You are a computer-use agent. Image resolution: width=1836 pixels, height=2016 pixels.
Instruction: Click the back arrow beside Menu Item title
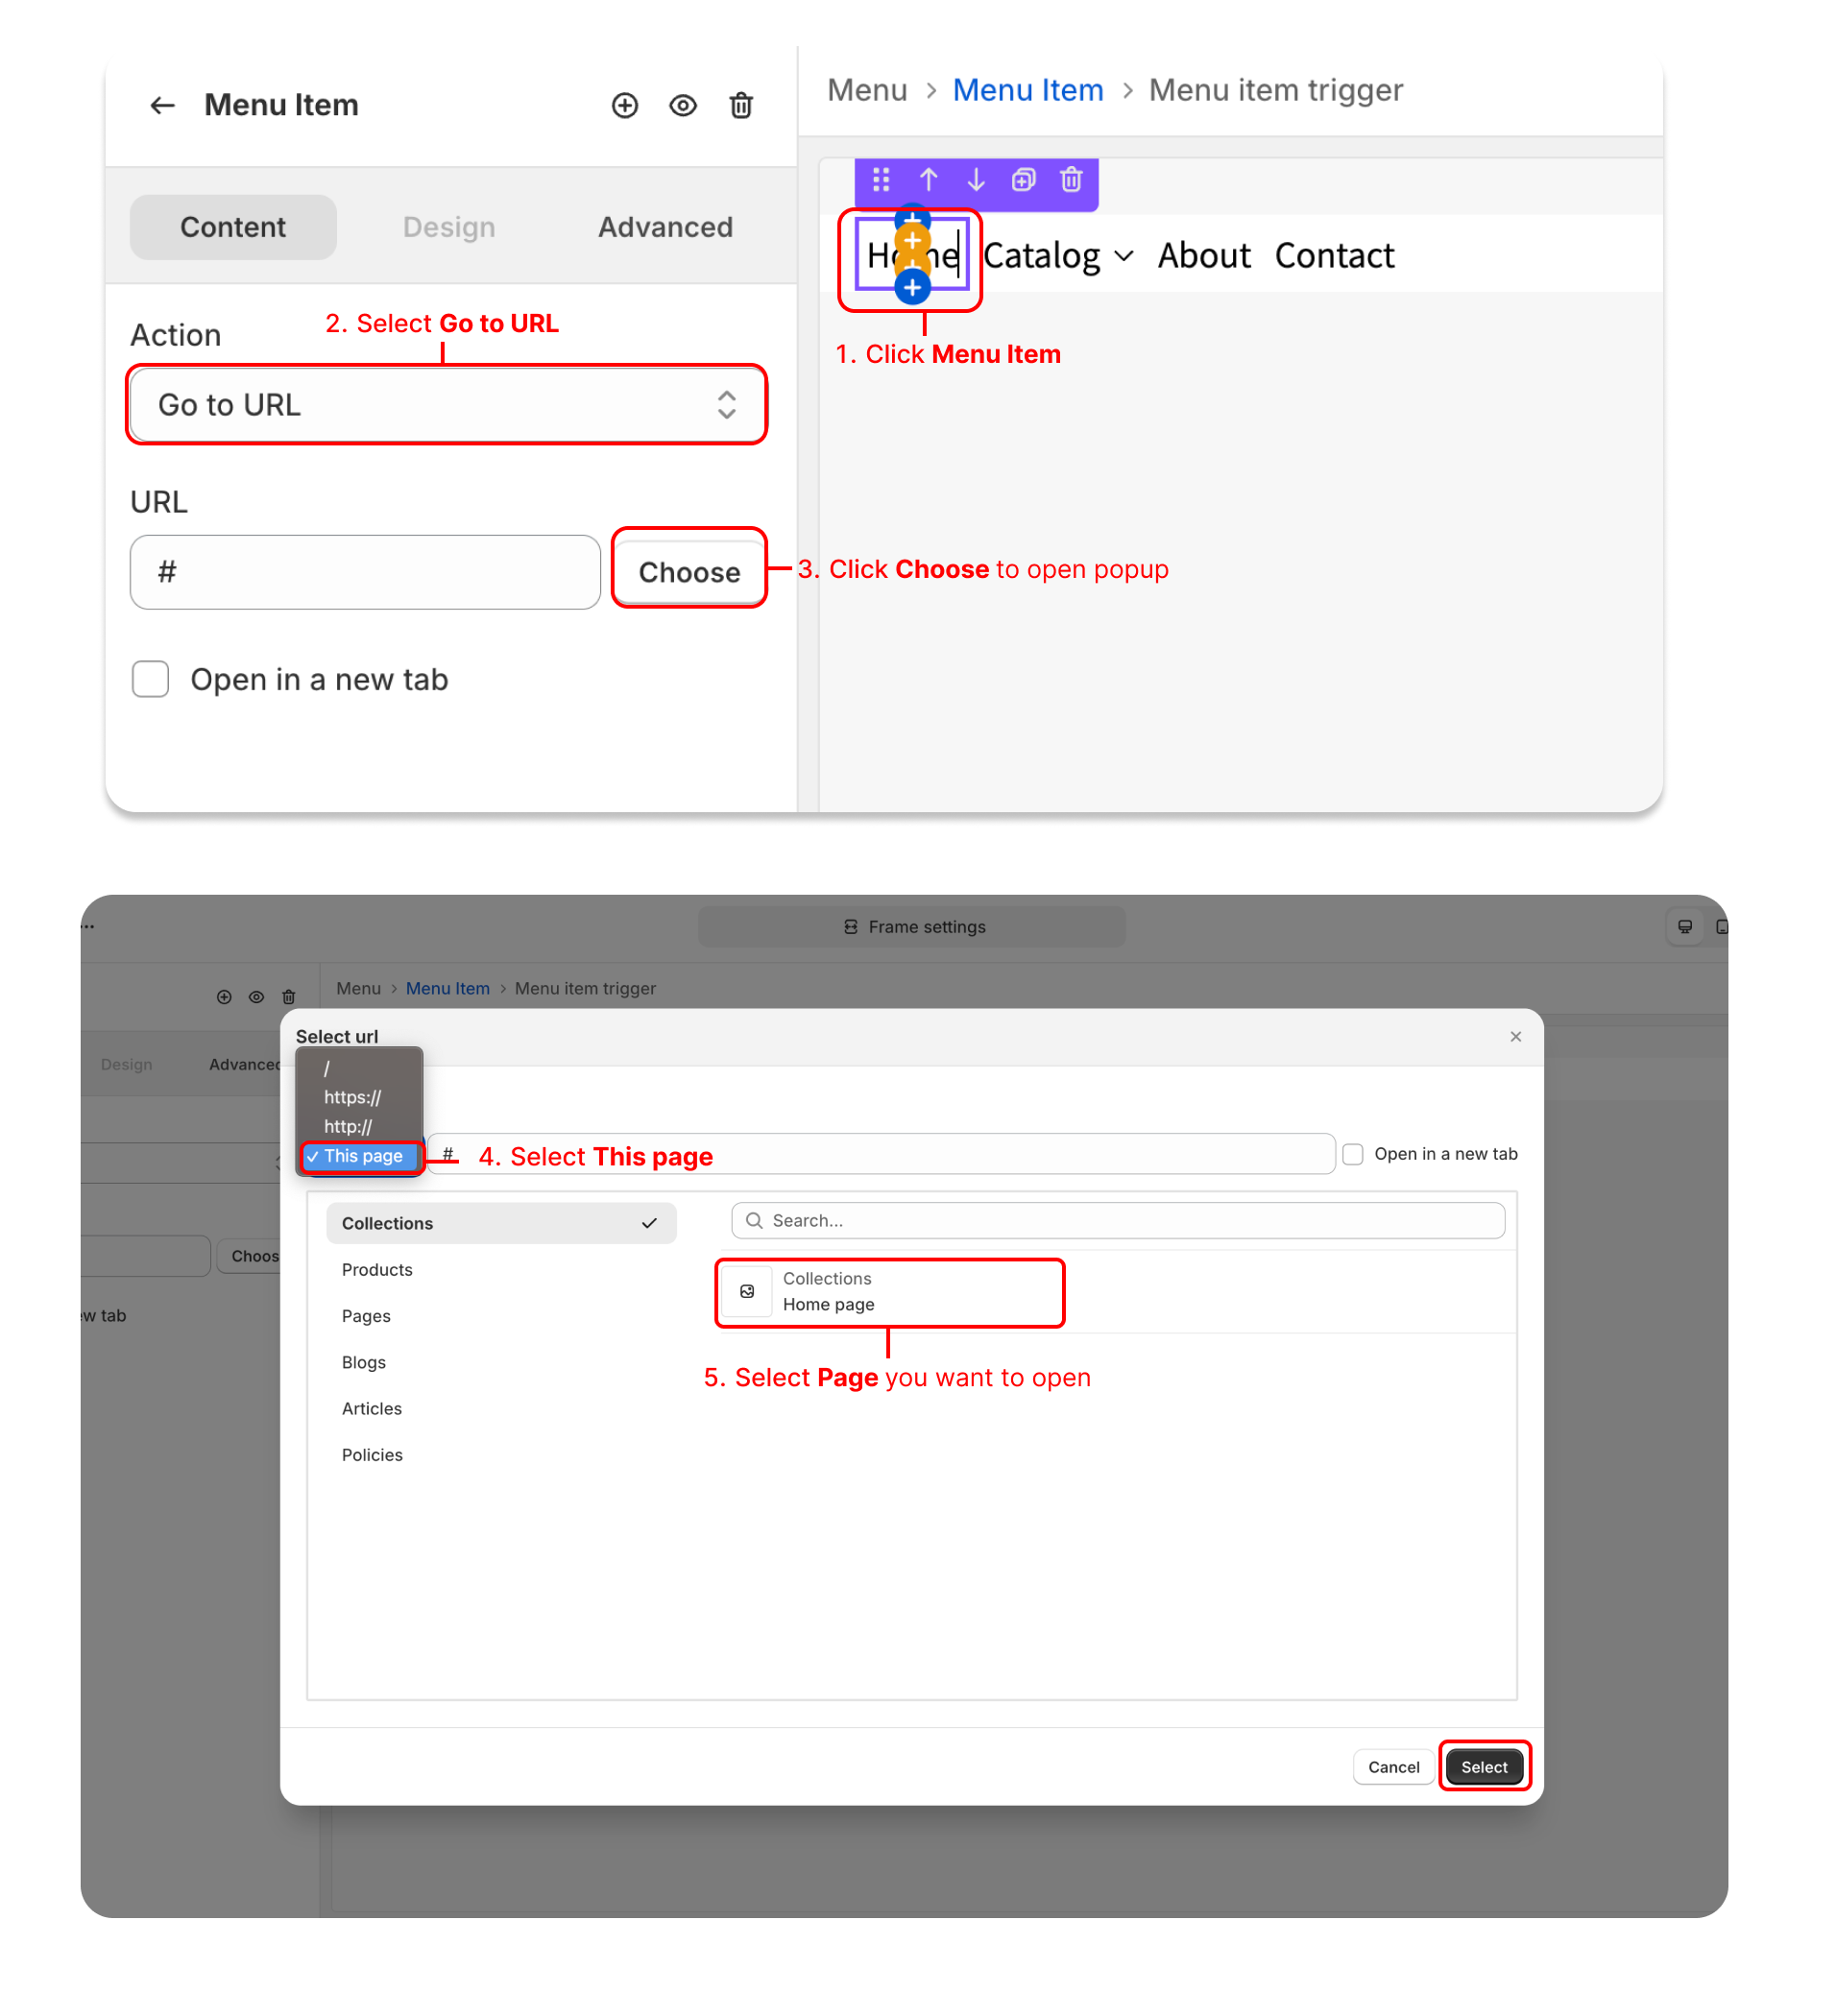[162, 105]
